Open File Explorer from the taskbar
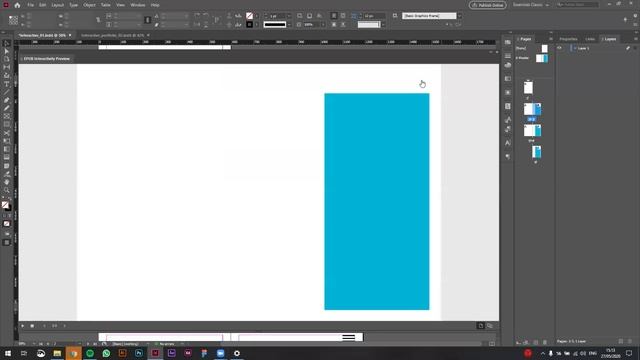The width and height of the screenshot is (640, 360). point(57,353)
